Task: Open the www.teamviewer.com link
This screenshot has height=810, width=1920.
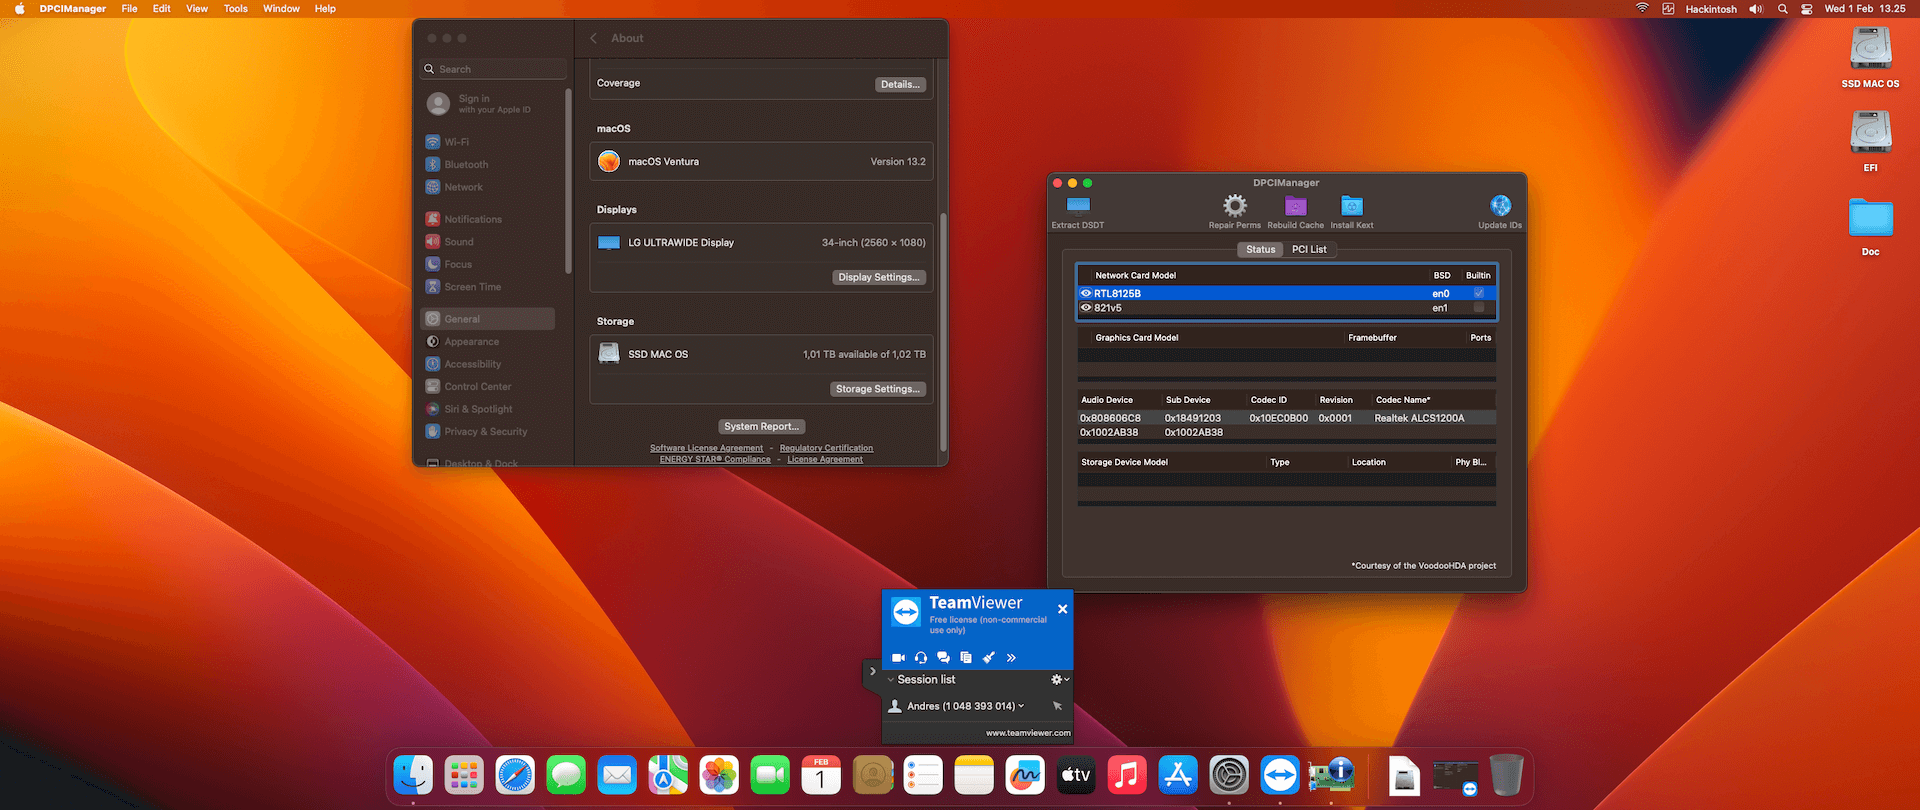Action: click(1028, 733)
